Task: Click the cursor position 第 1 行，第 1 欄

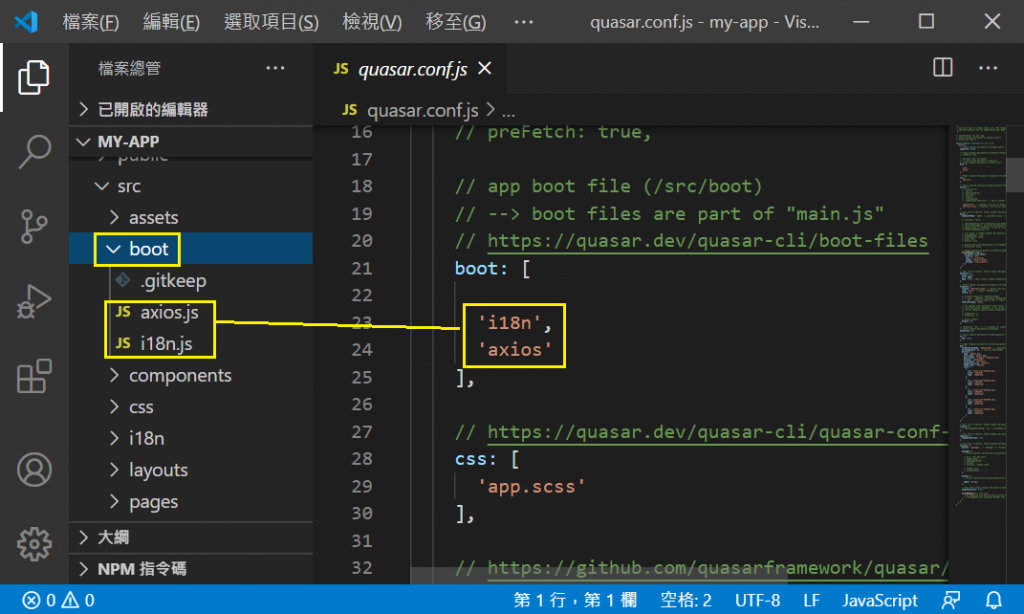Action: [575, 600]
